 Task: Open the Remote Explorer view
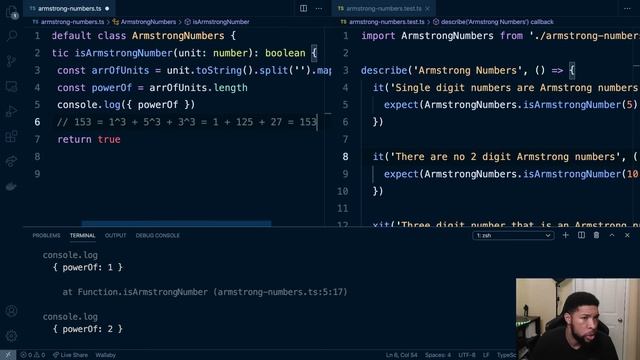11,86
